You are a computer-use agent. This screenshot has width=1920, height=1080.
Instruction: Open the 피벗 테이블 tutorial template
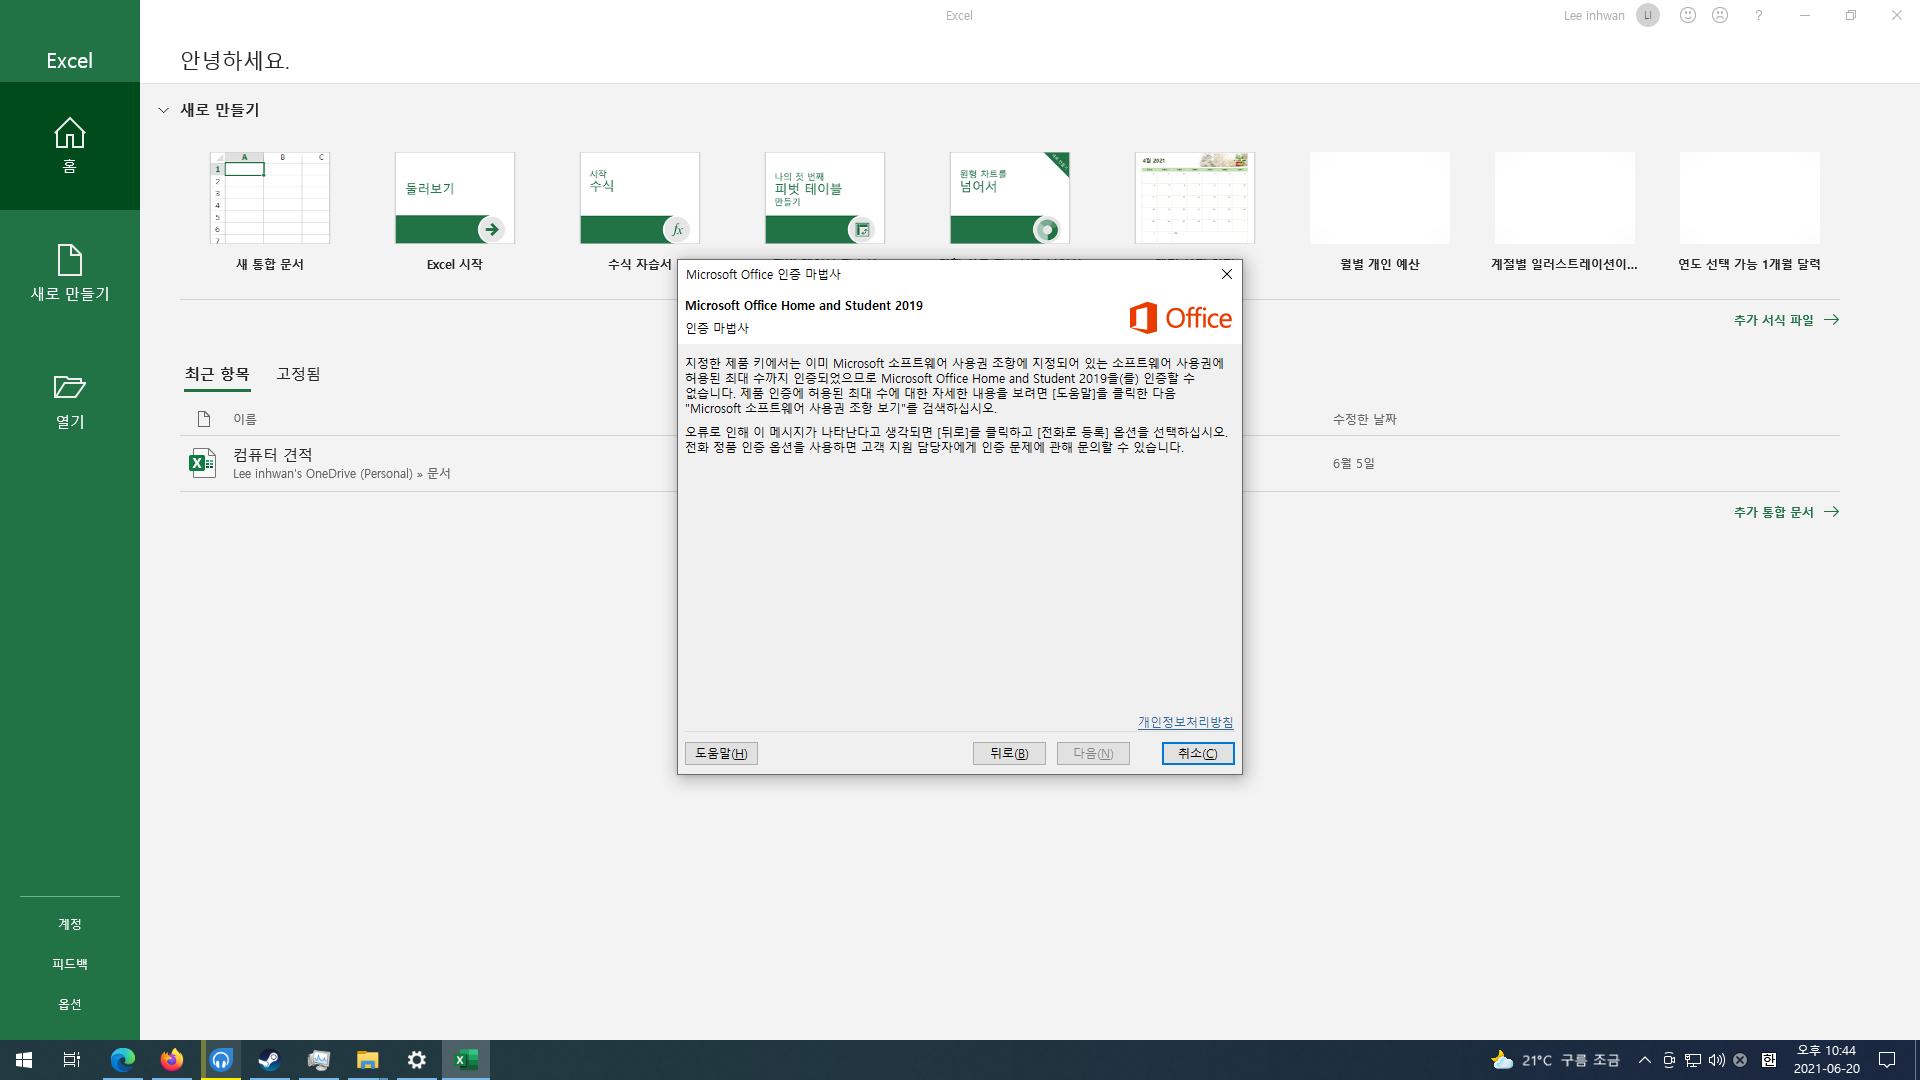[x=825, y=198]
